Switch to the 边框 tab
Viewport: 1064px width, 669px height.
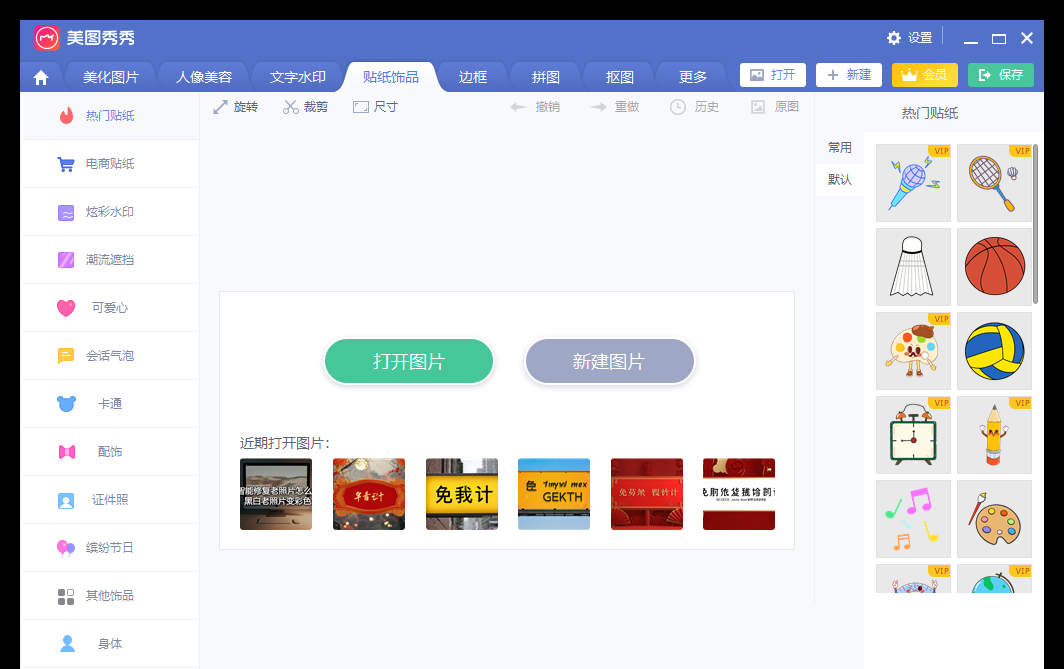coord(473,77)
